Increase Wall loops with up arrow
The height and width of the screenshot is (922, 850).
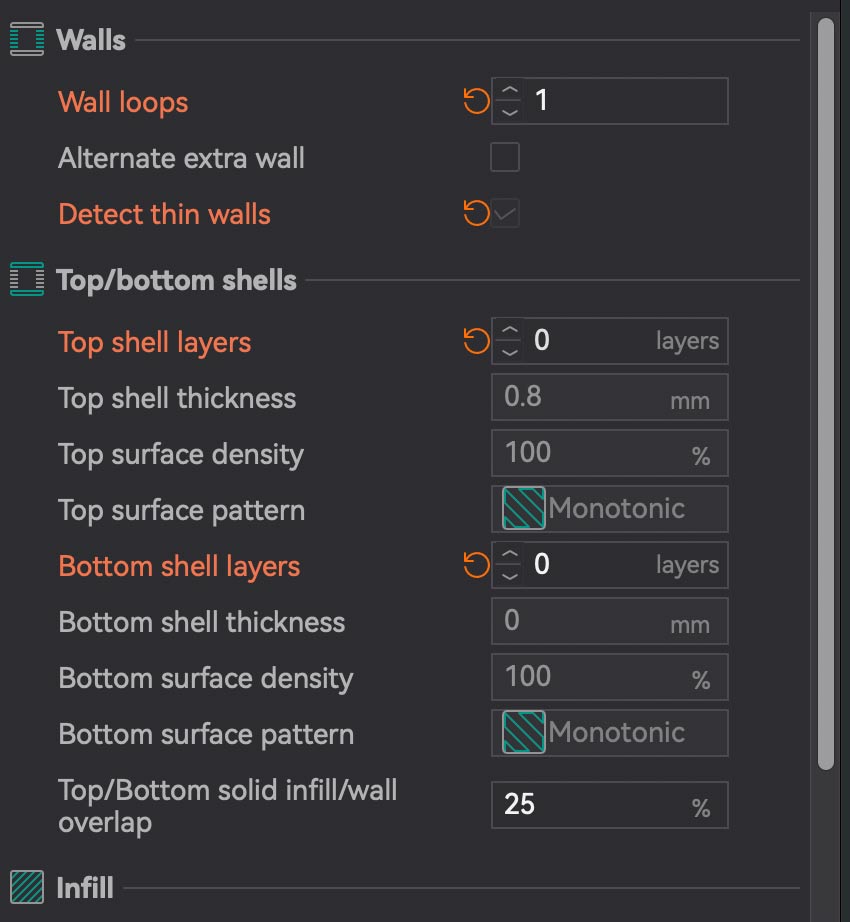pos(510,91)
